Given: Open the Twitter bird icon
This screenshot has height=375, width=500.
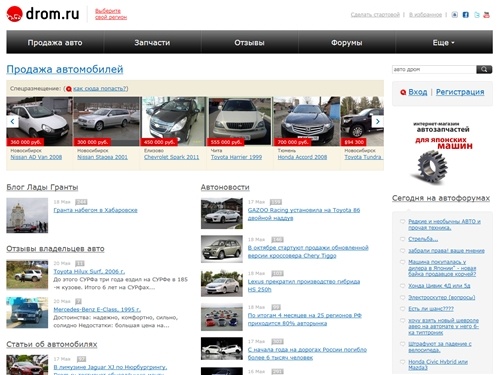Looking at the screenshot, I should point(477,15).
